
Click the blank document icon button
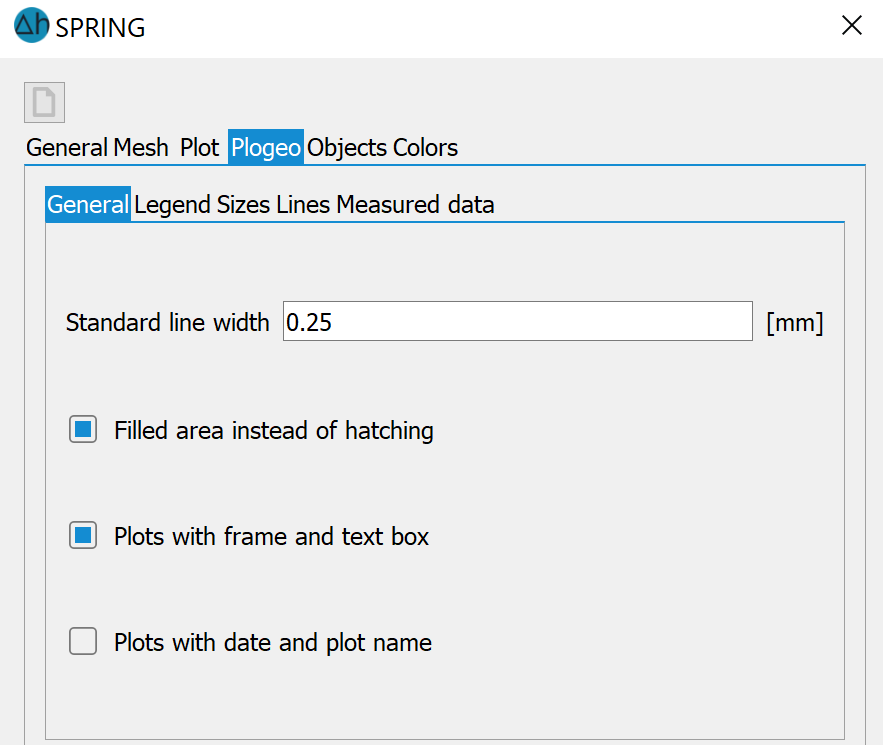coord(44,102)
